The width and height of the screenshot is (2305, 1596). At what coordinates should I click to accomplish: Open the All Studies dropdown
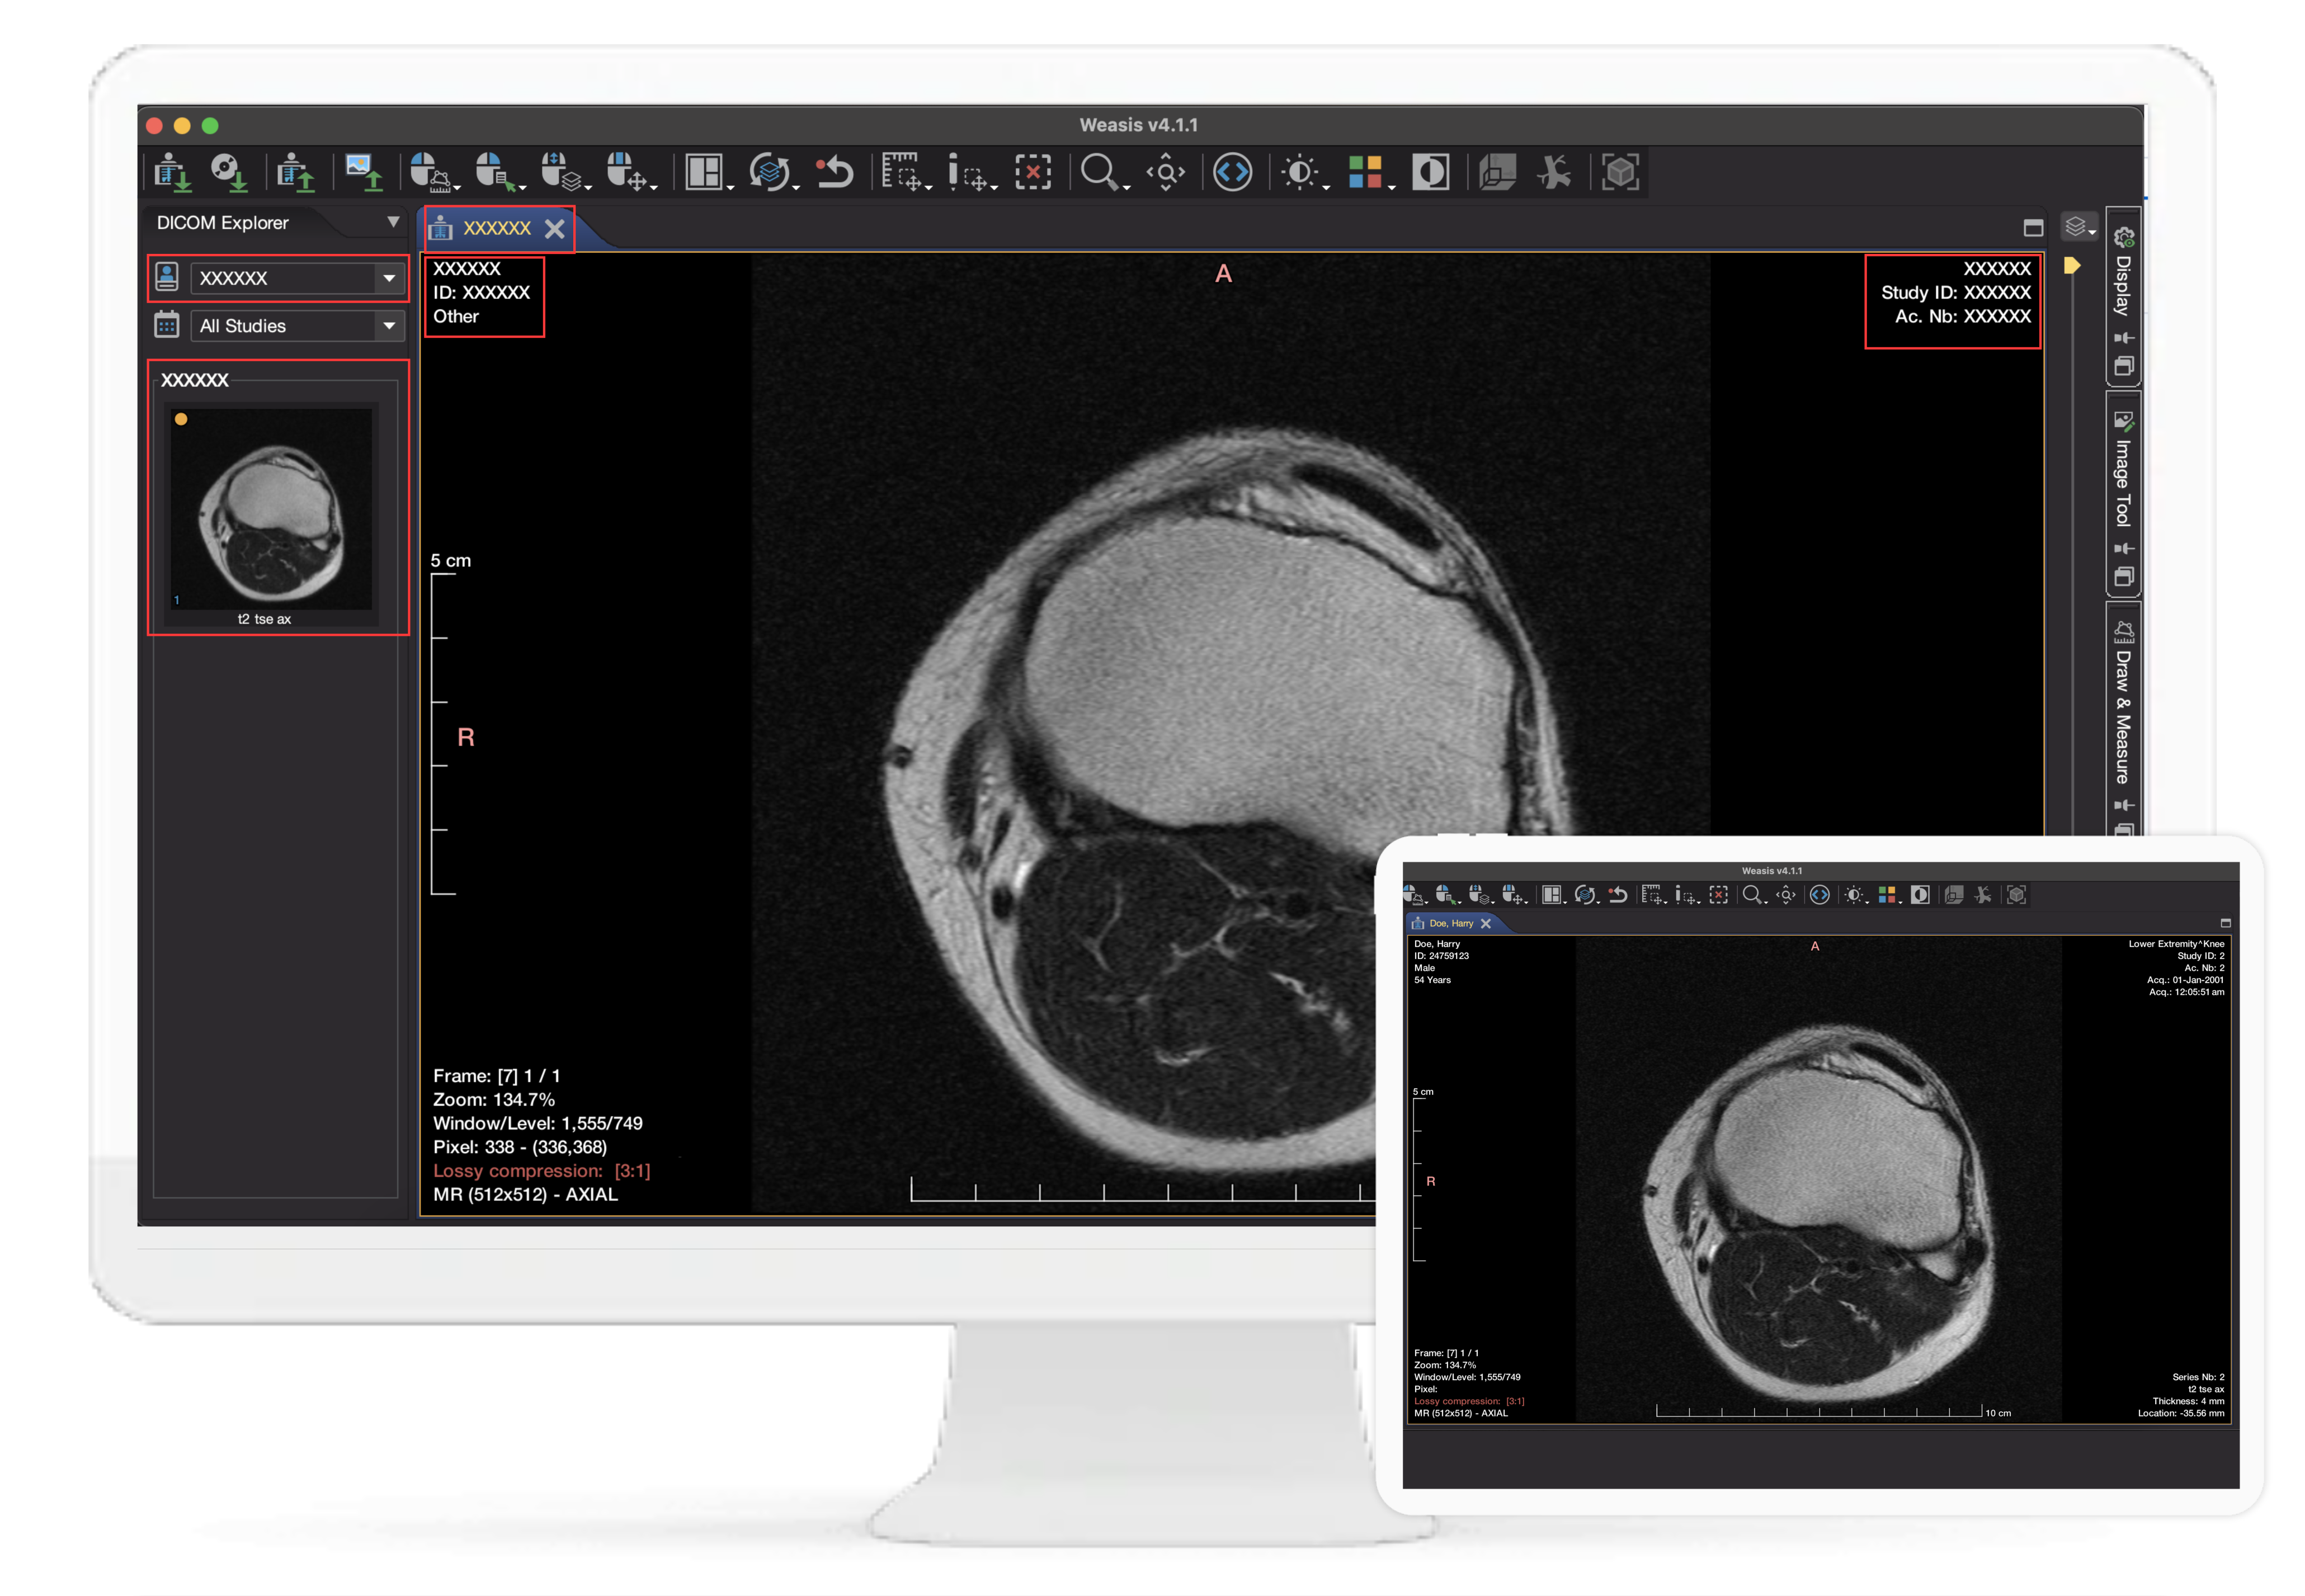click(x=389, y=326)
